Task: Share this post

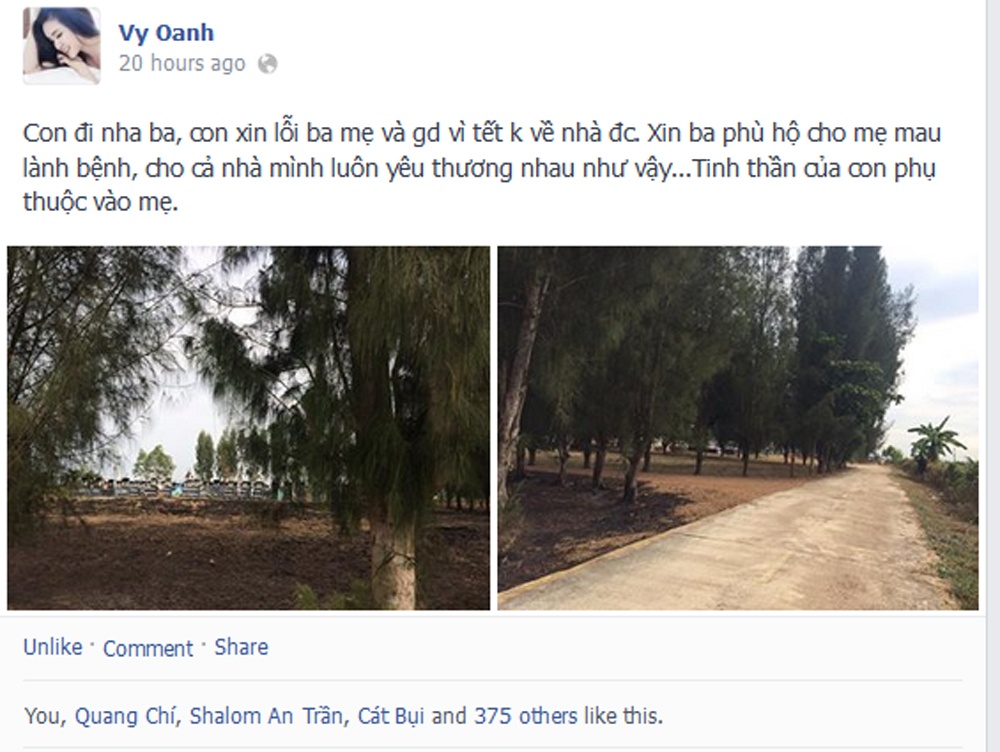Action: coord(241,647)
